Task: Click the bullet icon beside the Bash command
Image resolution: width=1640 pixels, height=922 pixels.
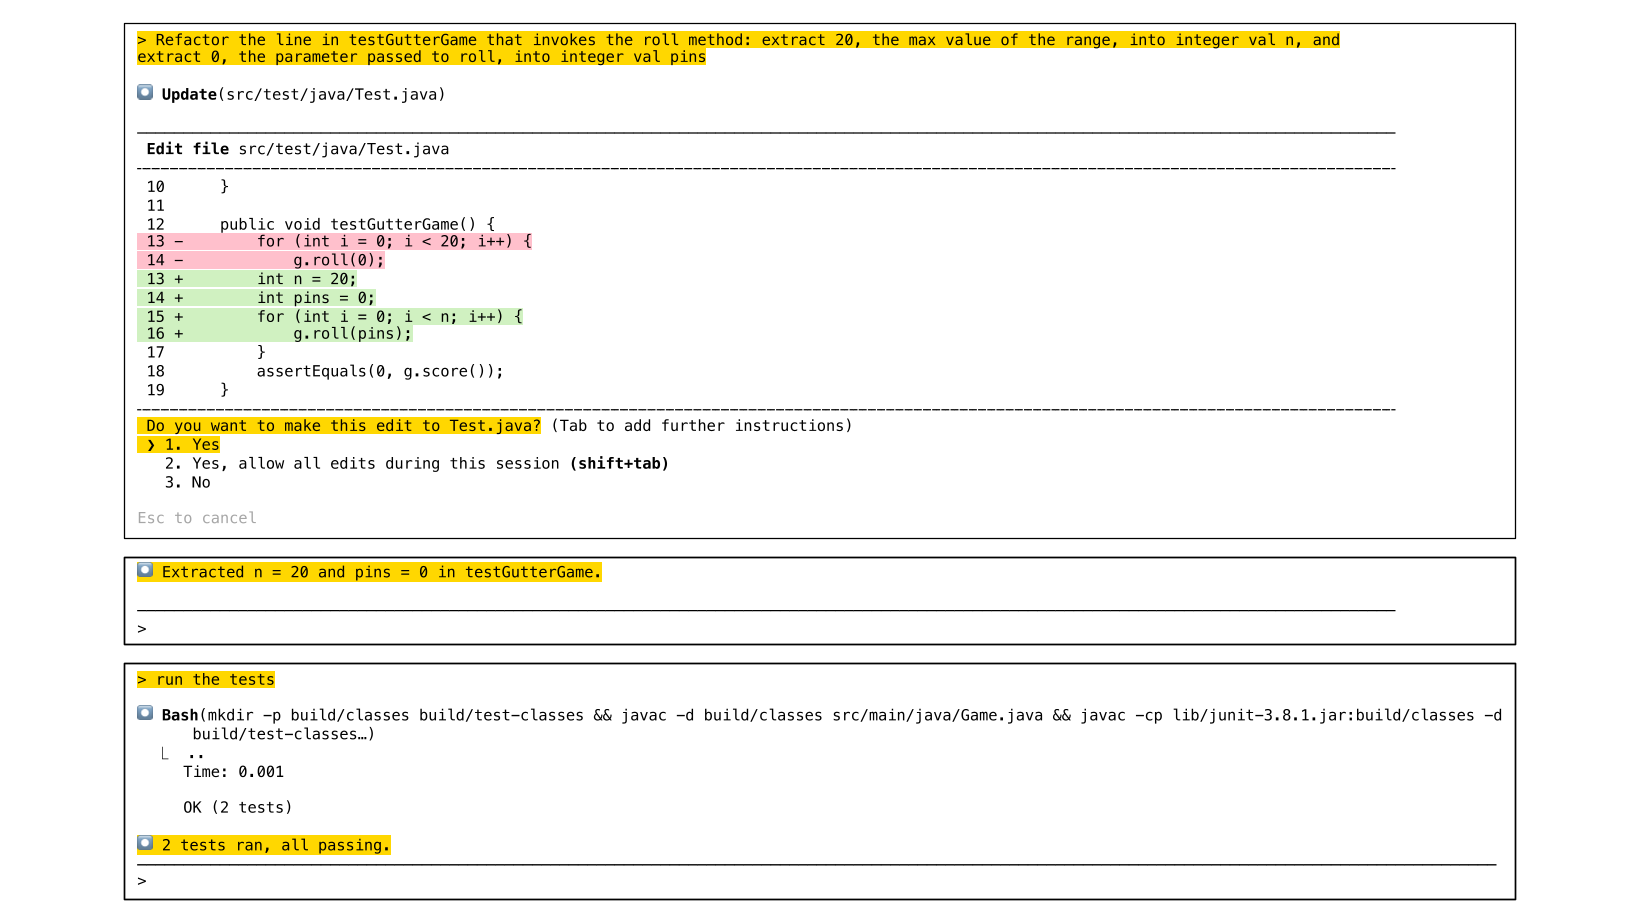Action: 145,714
